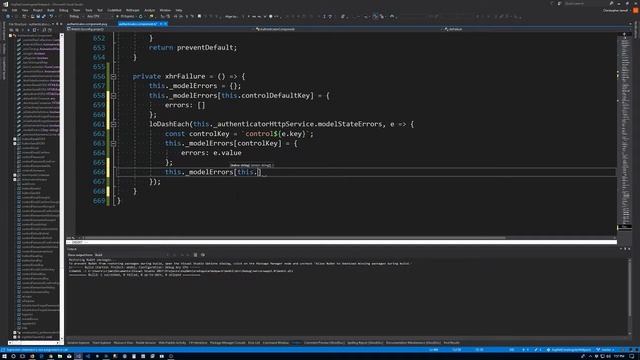Click 'return preventDefault;' on line 653
Image resolution: width=640 pixels, height=360 pixels.
click(193, 48)
